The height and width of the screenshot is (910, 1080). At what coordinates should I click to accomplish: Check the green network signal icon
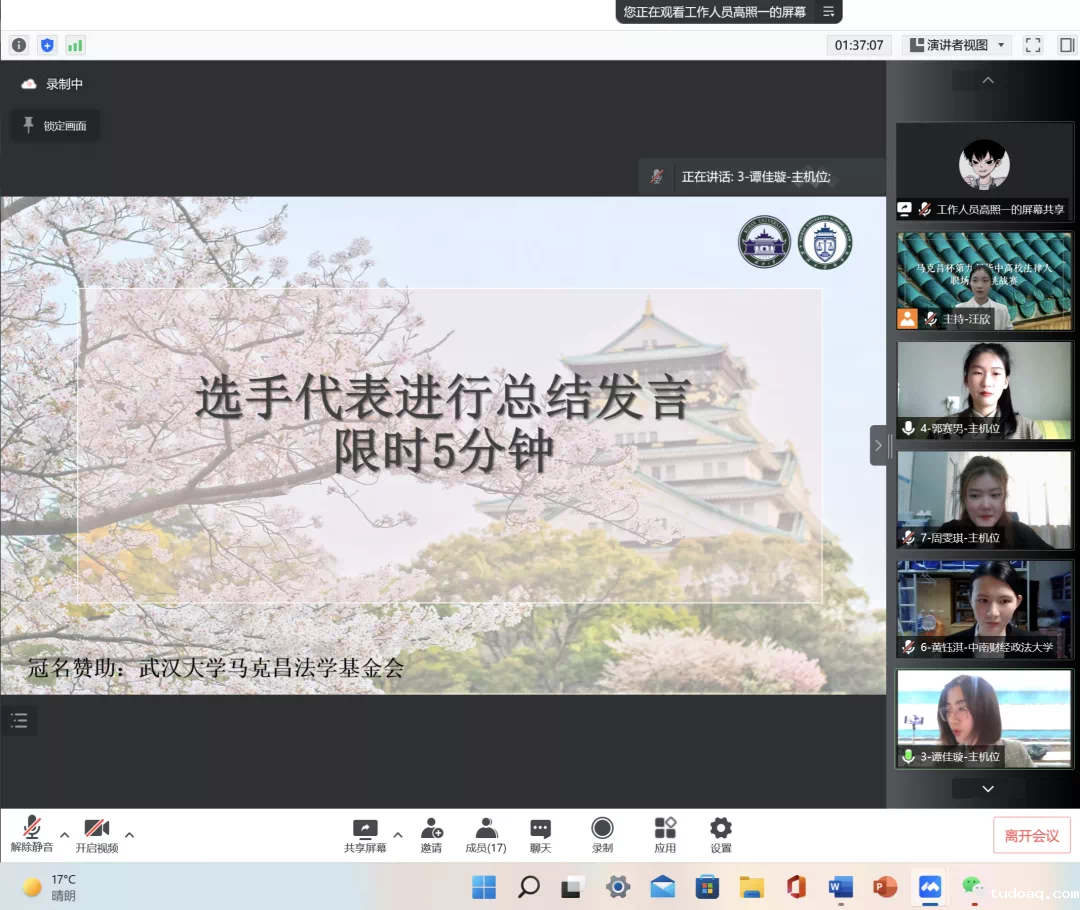point(75,45)
